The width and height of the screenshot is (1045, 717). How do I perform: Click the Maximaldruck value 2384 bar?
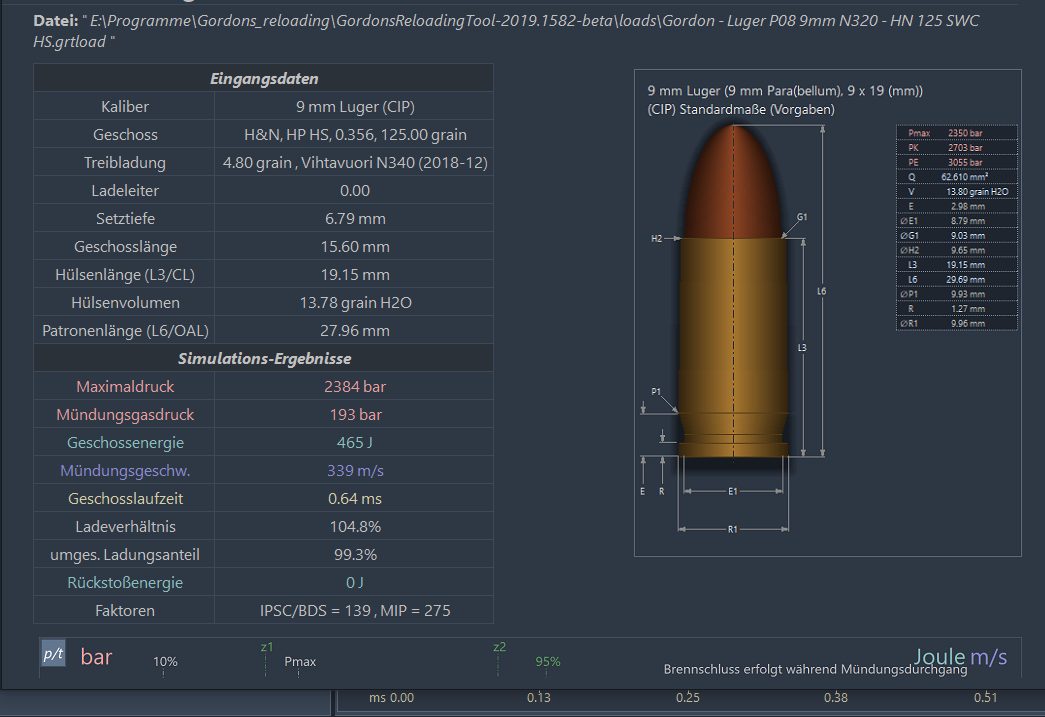(x=355, y=386)
